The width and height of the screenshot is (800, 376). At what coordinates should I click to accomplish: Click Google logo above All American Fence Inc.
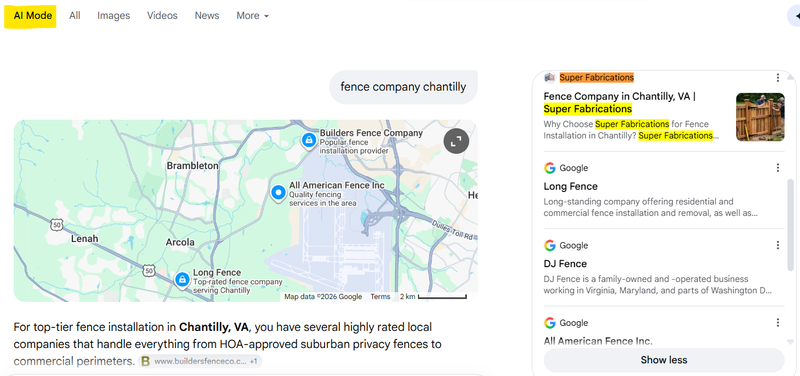[x=549, y=323]
